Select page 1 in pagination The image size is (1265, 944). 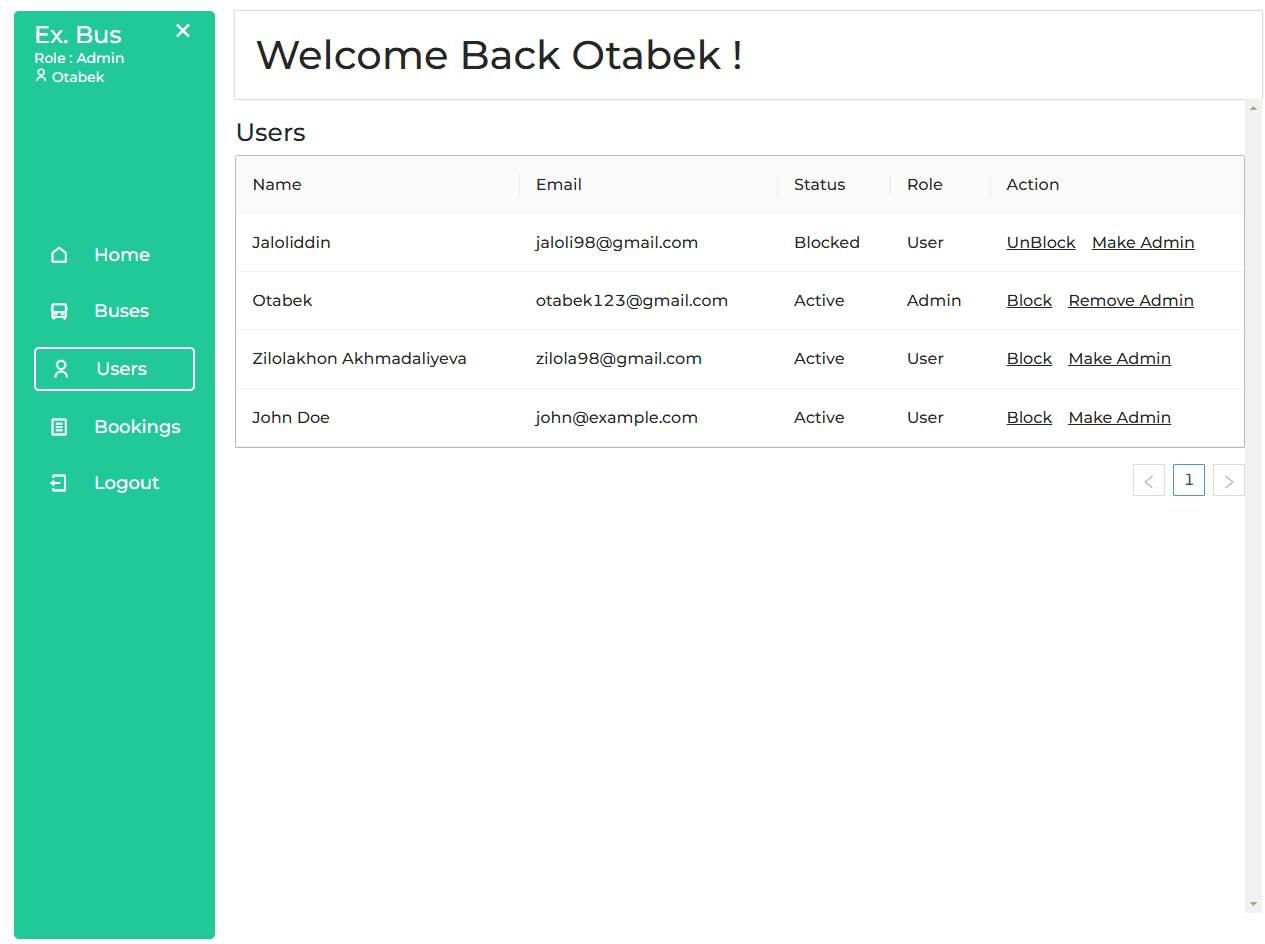(x=1188, y=480)
